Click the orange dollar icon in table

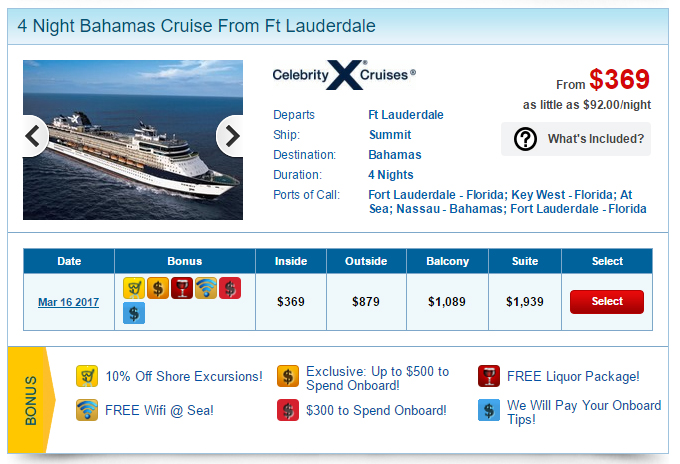pos(158,288)
